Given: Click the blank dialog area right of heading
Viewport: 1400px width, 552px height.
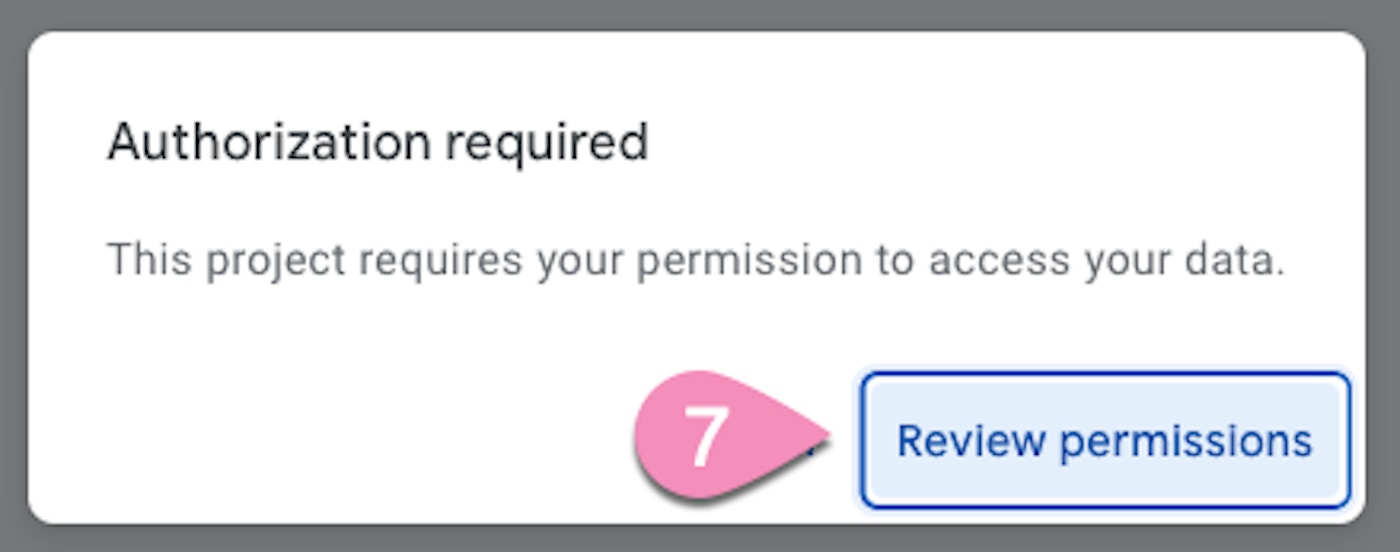Looking at the screenshot, I should point(1000,142).
